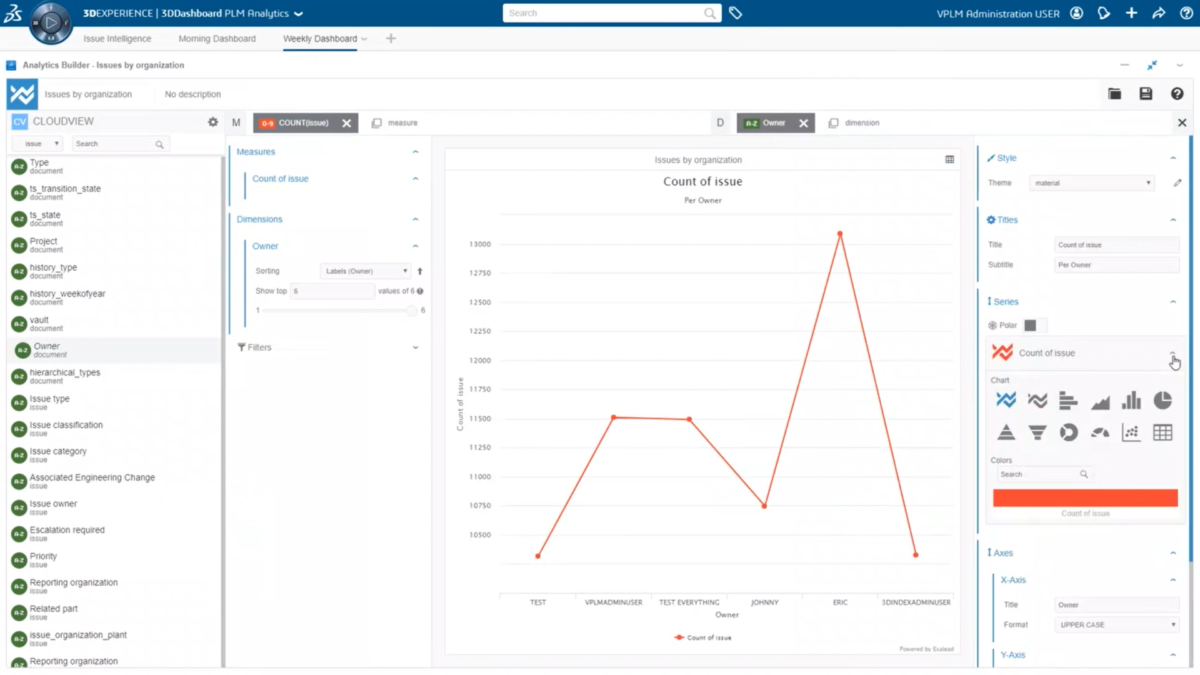The height and width of the screenshot is (675, 1200).
Task: Select the Weekly Dashboard tab
Action: tap(320, 39)
